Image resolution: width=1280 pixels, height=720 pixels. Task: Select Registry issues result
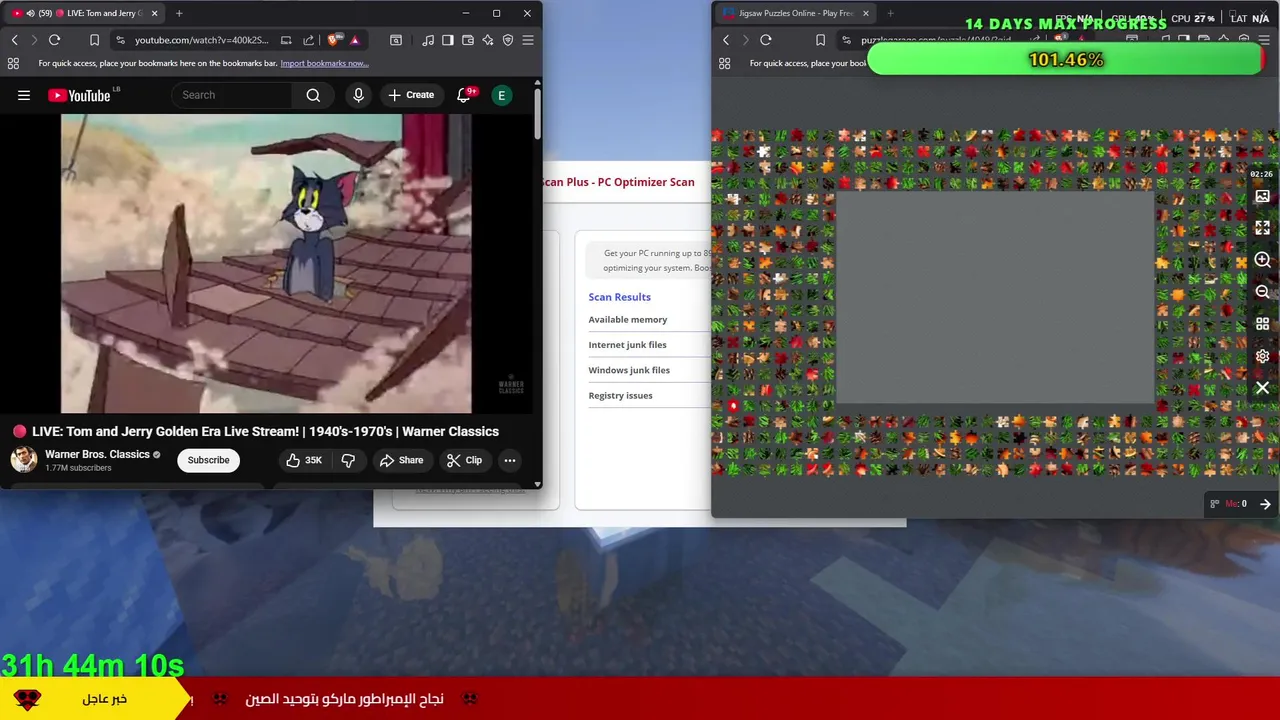pyautogui.click(x=620, y=395)
